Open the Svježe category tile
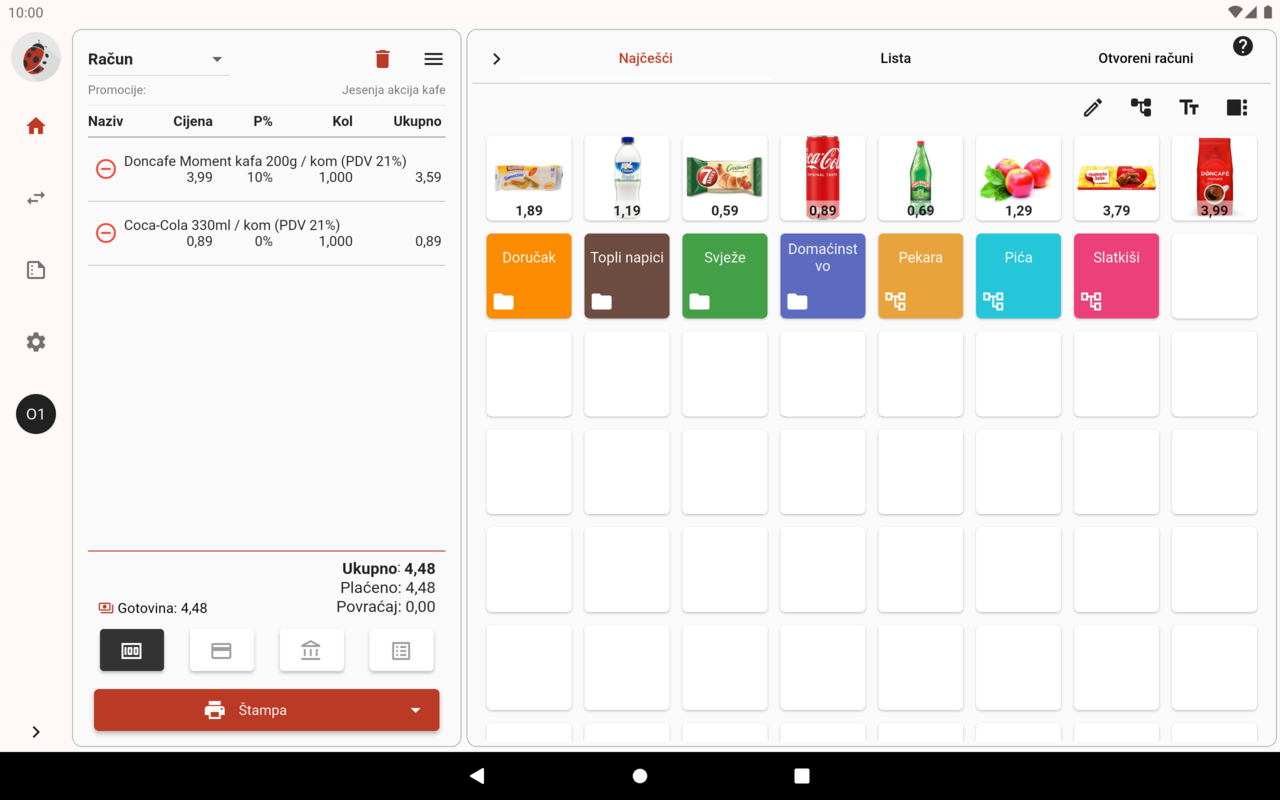Image resolution: width=1280 pixels, height=800 pixels. (725, 276)
